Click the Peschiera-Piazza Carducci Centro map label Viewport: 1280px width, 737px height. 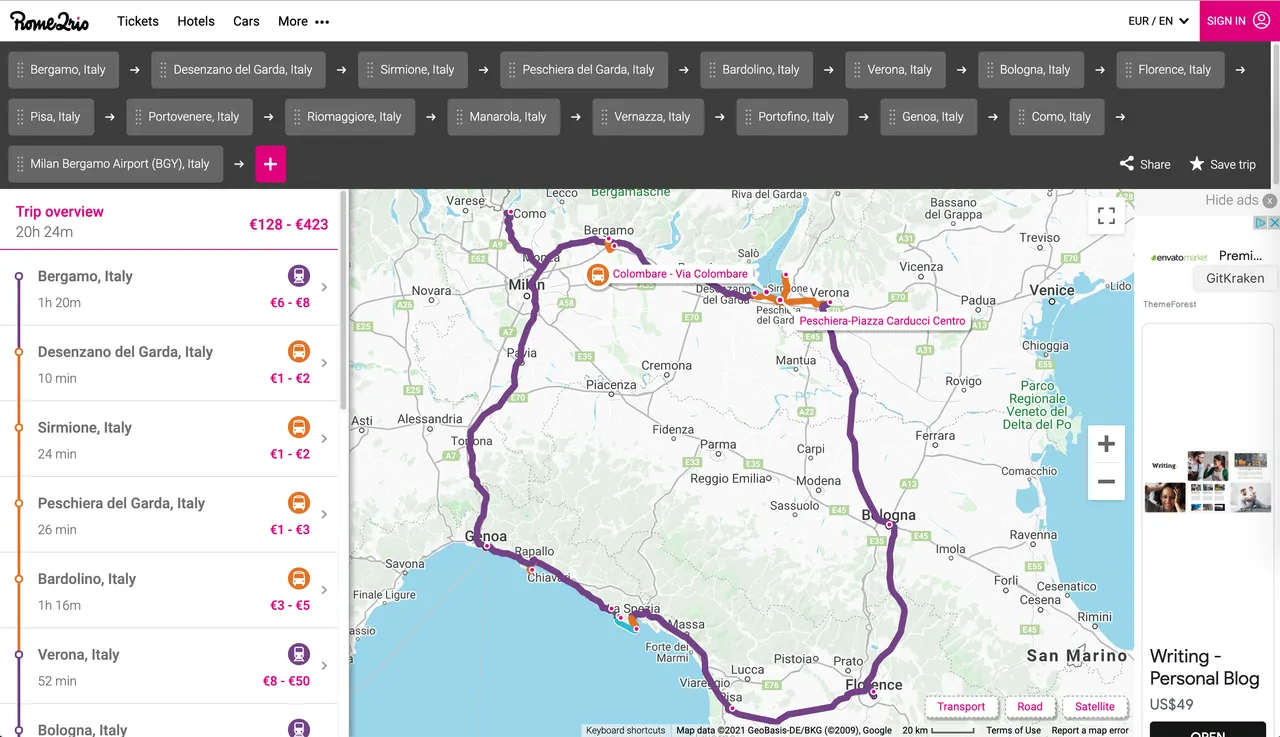883,321
